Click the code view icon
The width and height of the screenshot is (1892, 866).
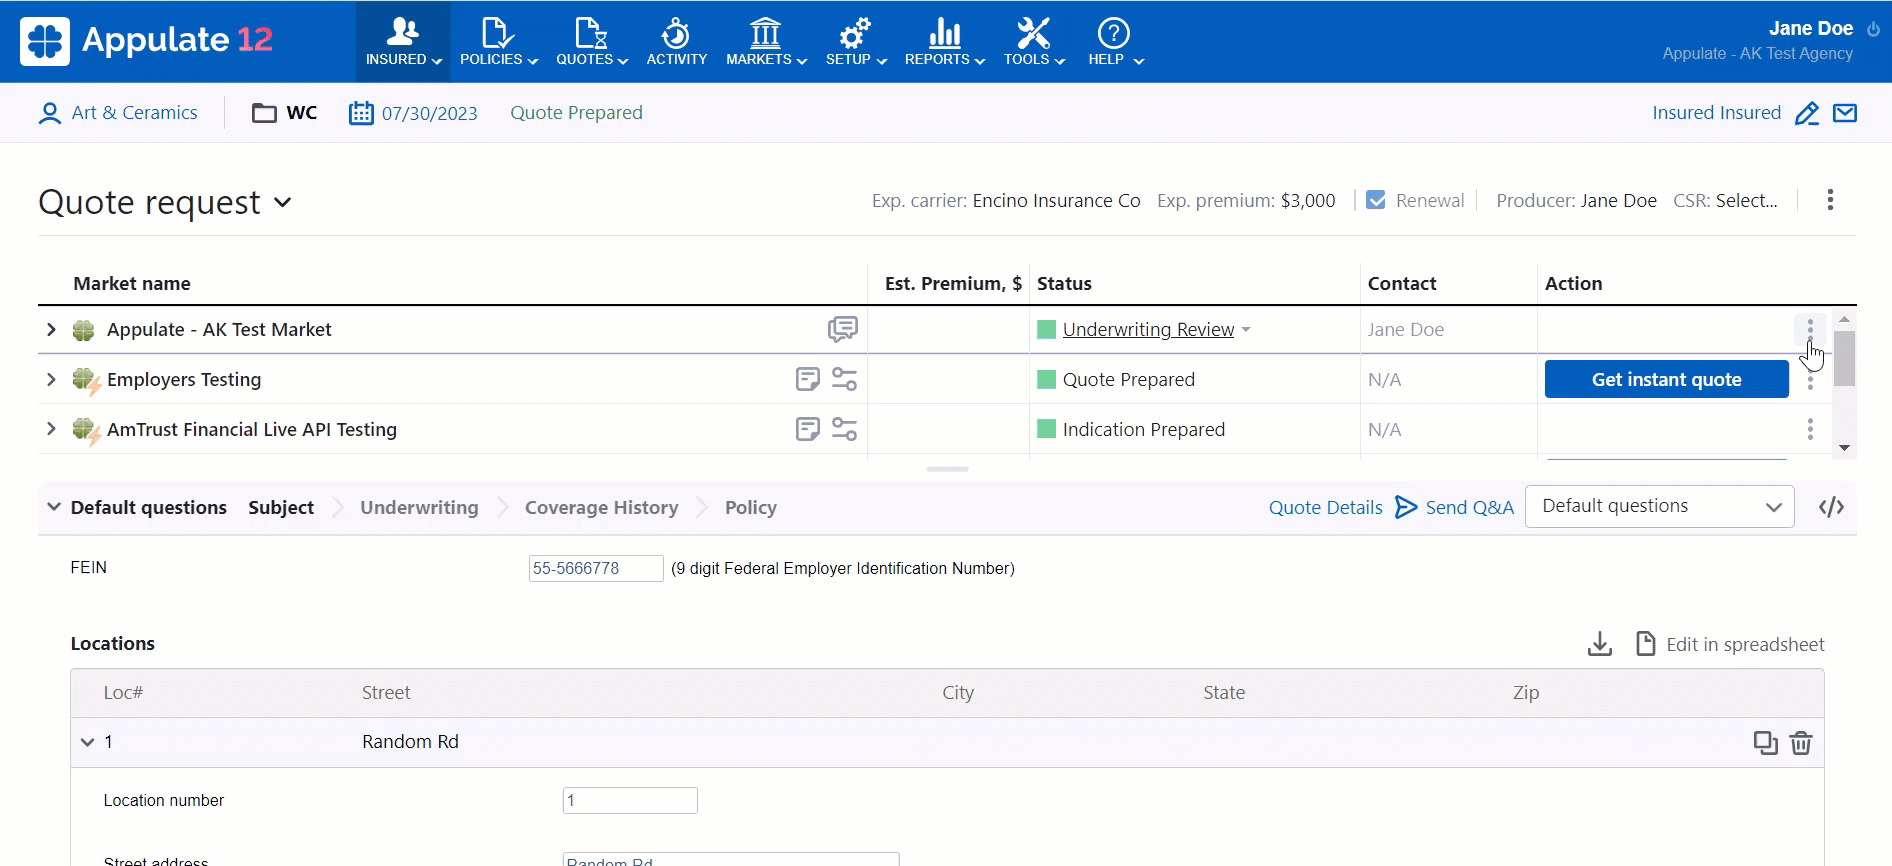tap(1831, 507)
